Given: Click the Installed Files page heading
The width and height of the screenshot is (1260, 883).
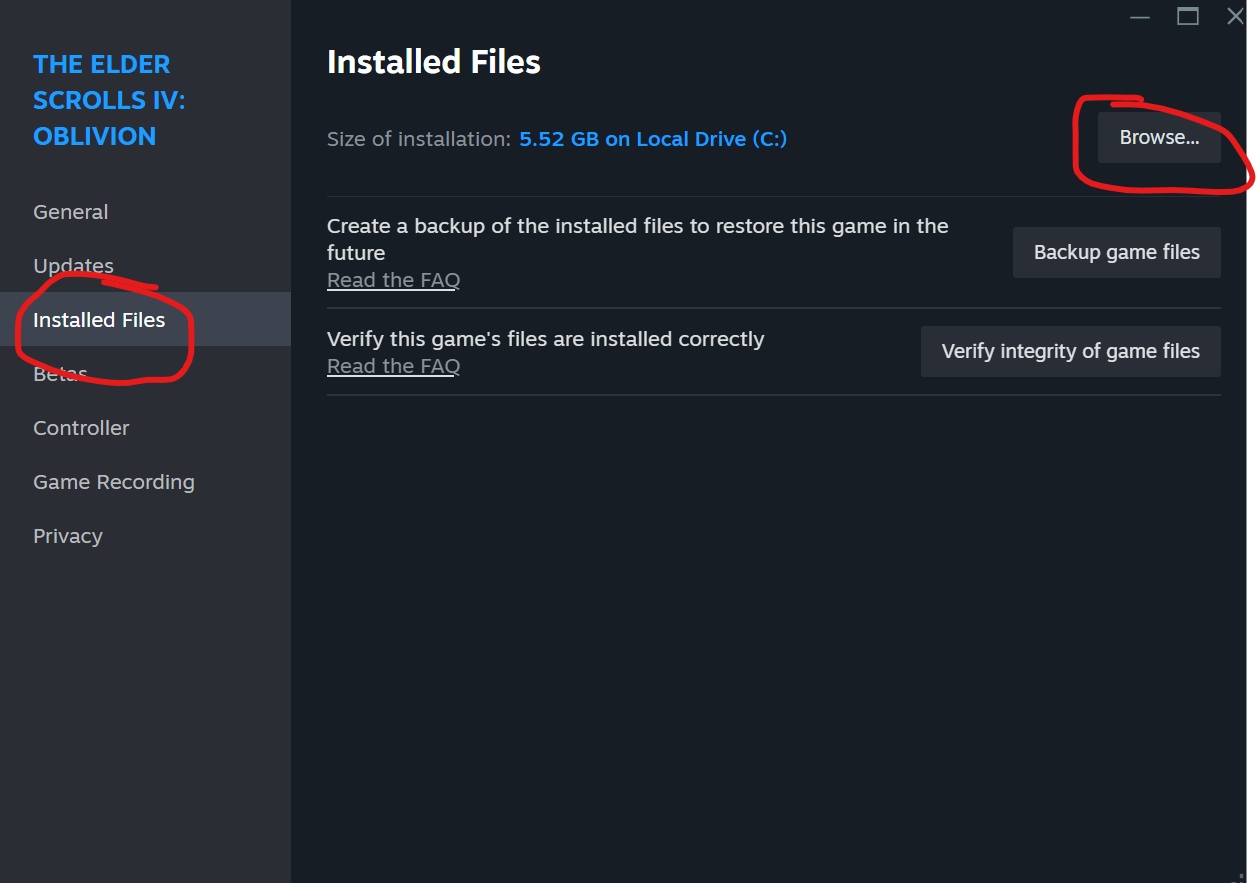Looking at the screenshot, I should tap(434, 62).
